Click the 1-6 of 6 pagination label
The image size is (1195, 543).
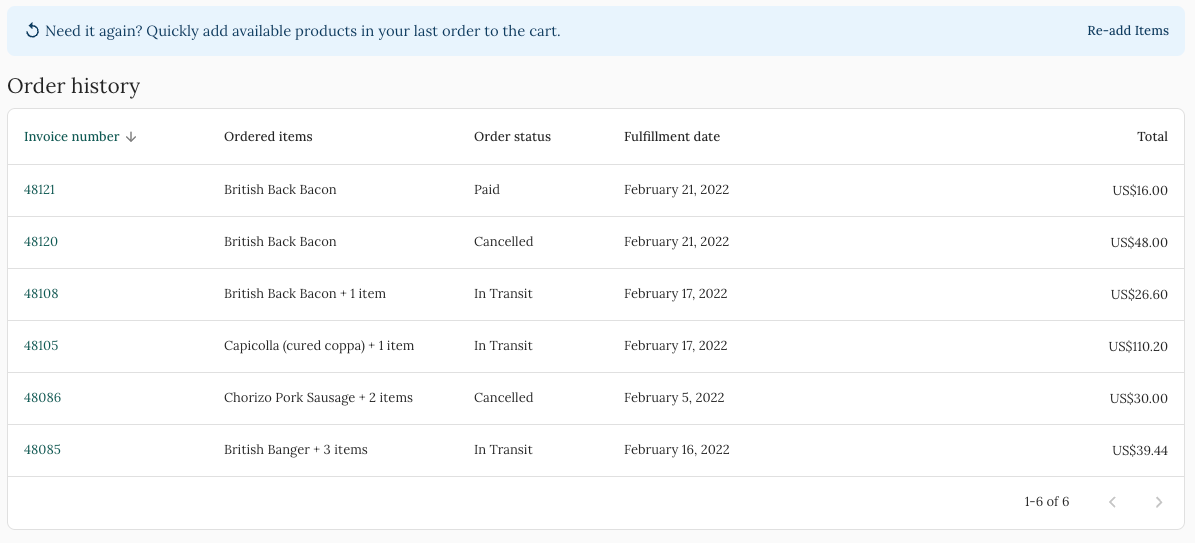(1047, 502)
